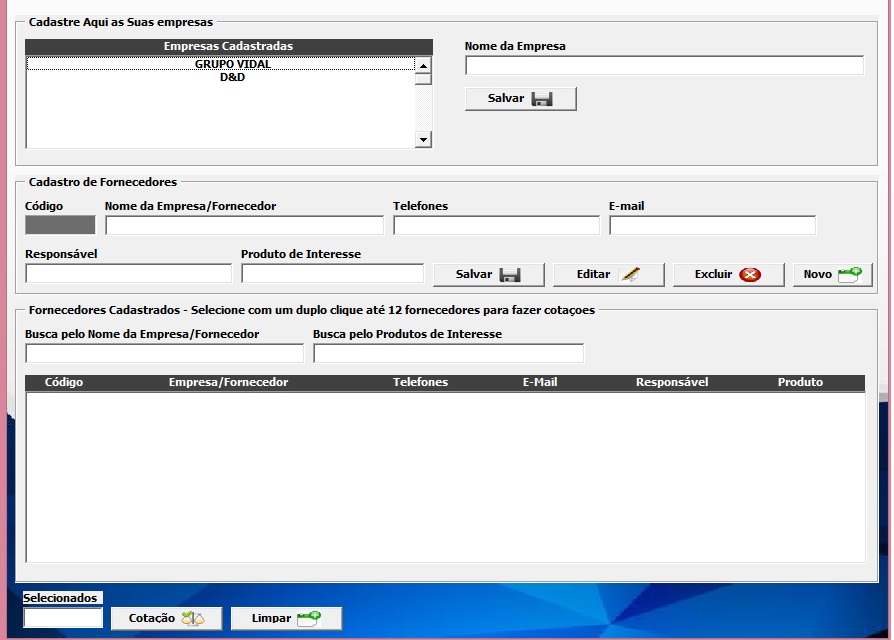Click the scales icon on Cotação button
The height and width of the screenshot is (640, 894).
tap(193, 618)
